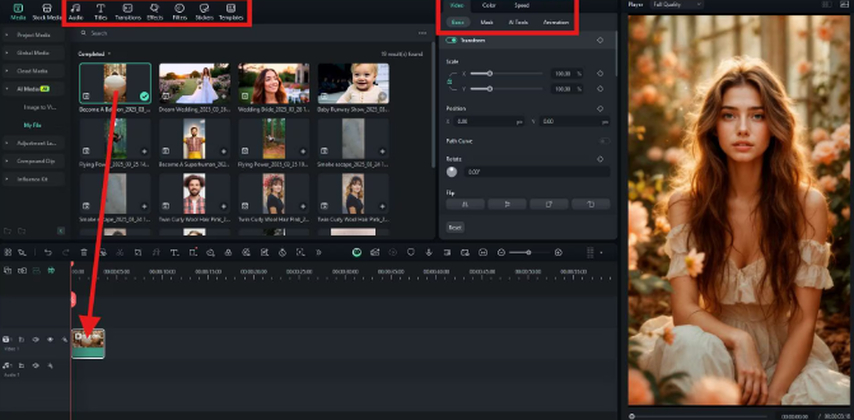Select the Media tab icon

(18, 12)
